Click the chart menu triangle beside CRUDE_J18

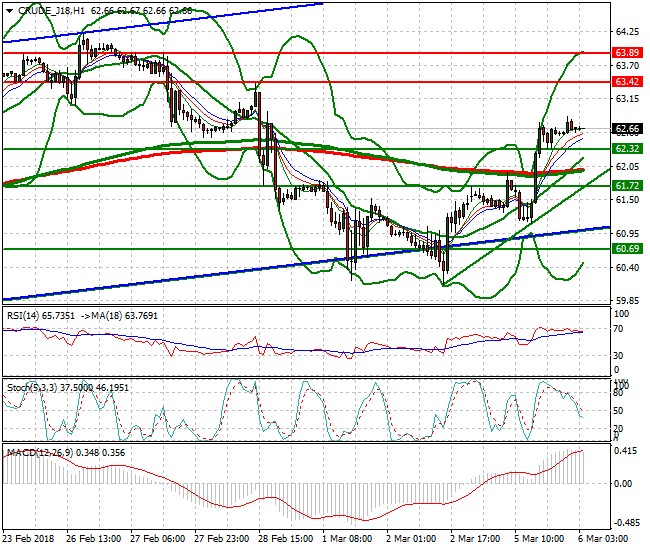coord(10,11)
